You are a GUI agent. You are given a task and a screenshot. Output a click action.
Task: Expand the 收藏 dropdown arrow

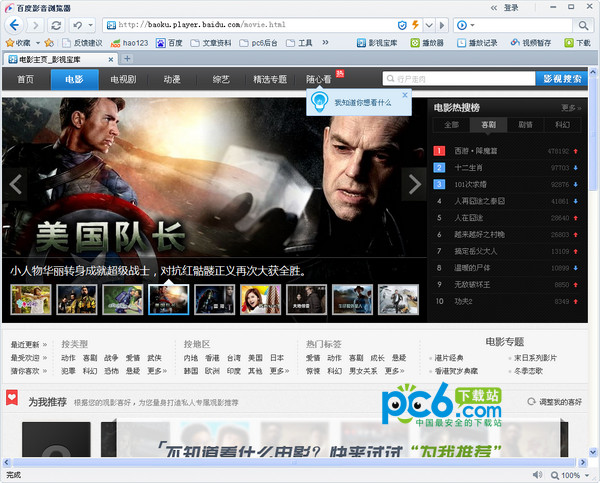(38, 43)
